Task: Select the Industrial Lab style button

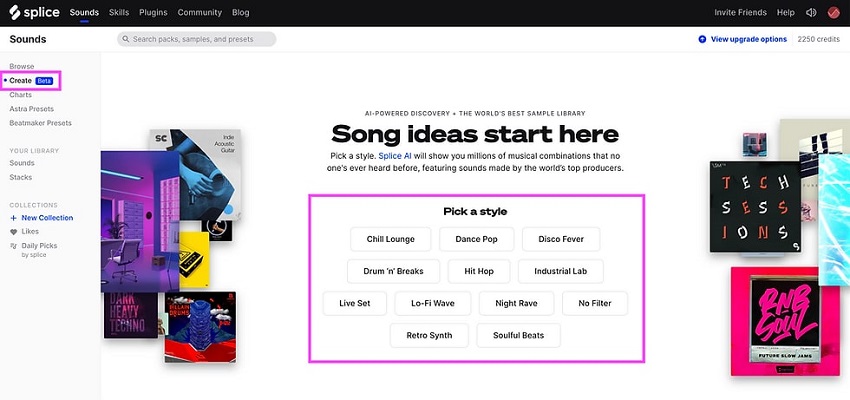Action: tap(561, 271)
